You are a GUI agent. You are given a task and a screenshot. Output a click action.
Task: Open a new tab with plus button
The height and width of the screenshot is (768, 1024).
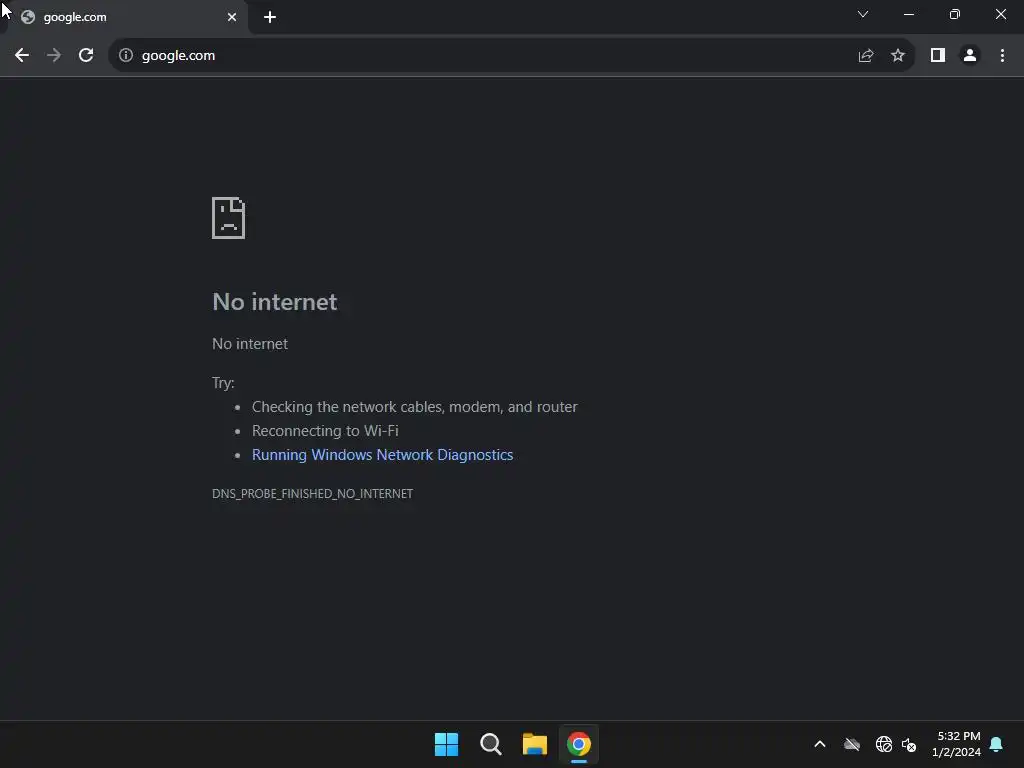270,17
